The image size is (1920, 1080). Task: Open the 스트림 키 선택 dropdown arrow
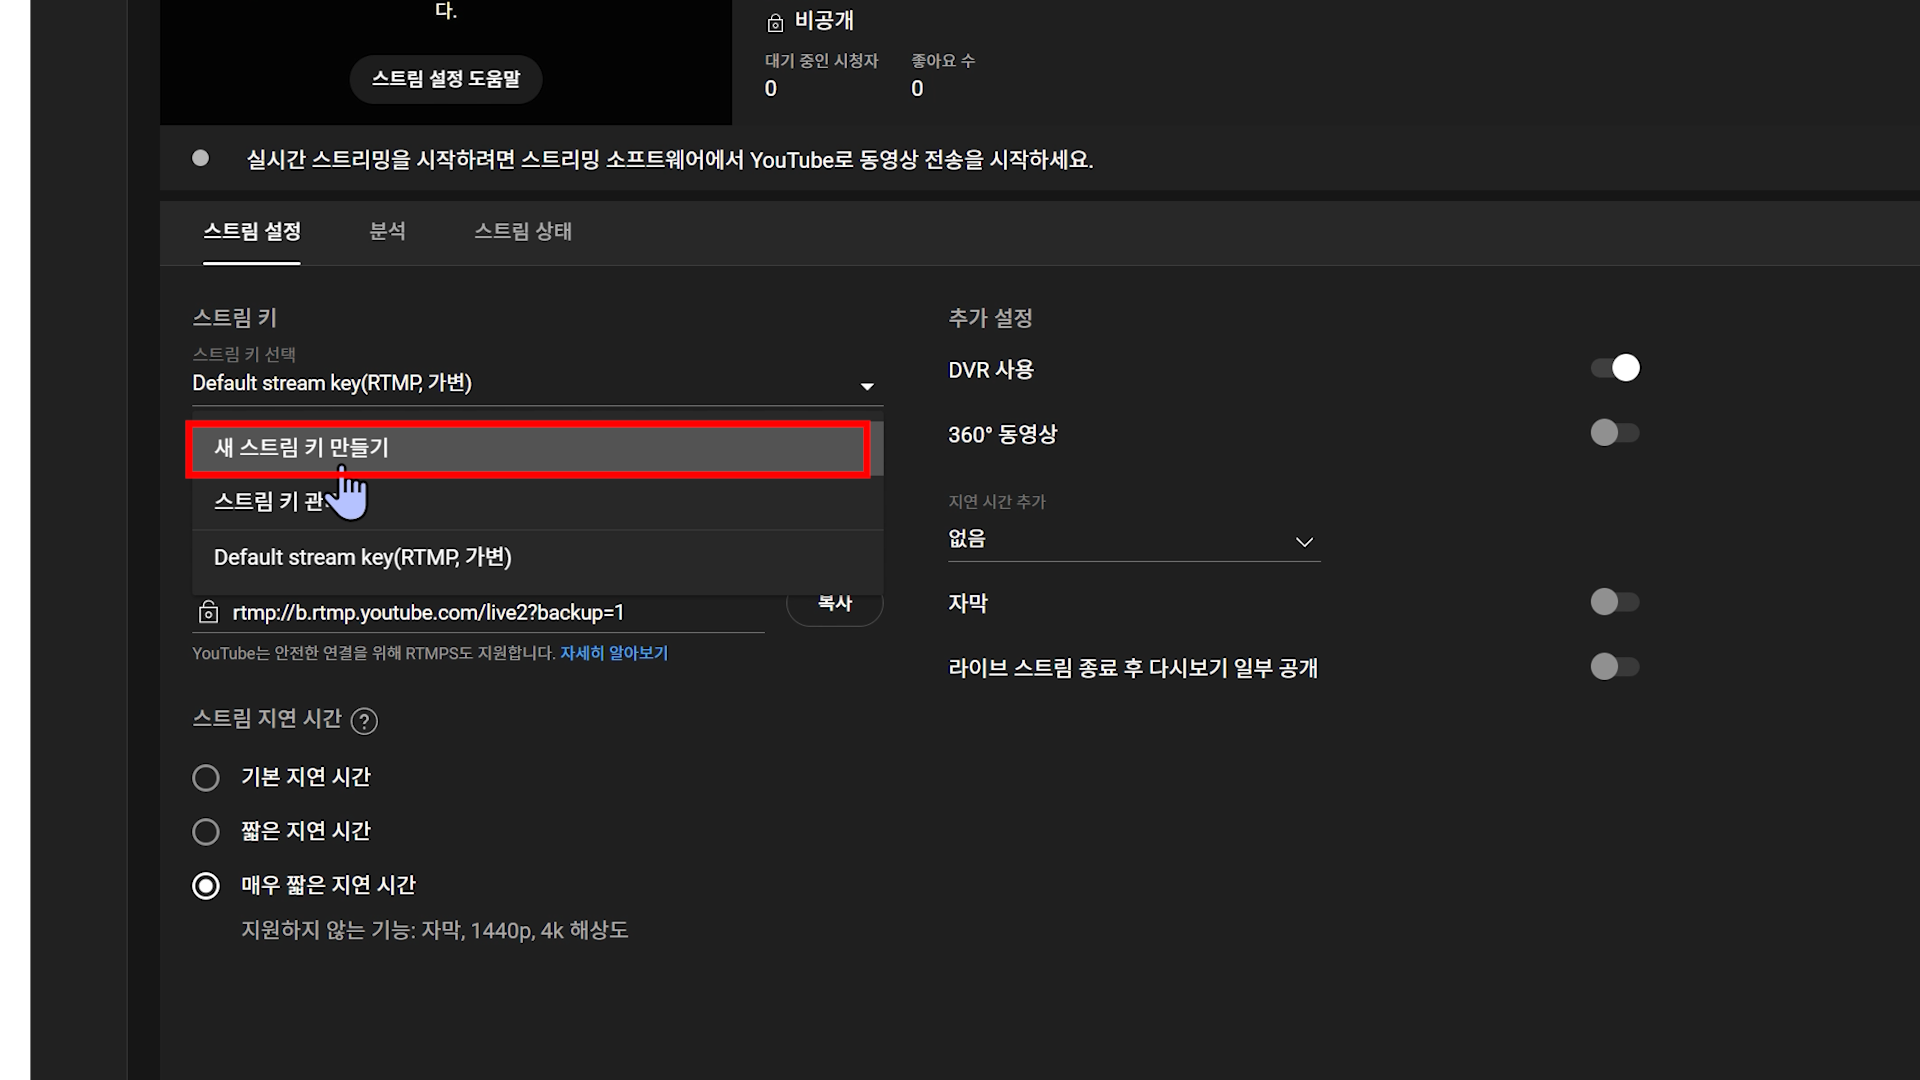pyautogui.click(x=867, y=386)
